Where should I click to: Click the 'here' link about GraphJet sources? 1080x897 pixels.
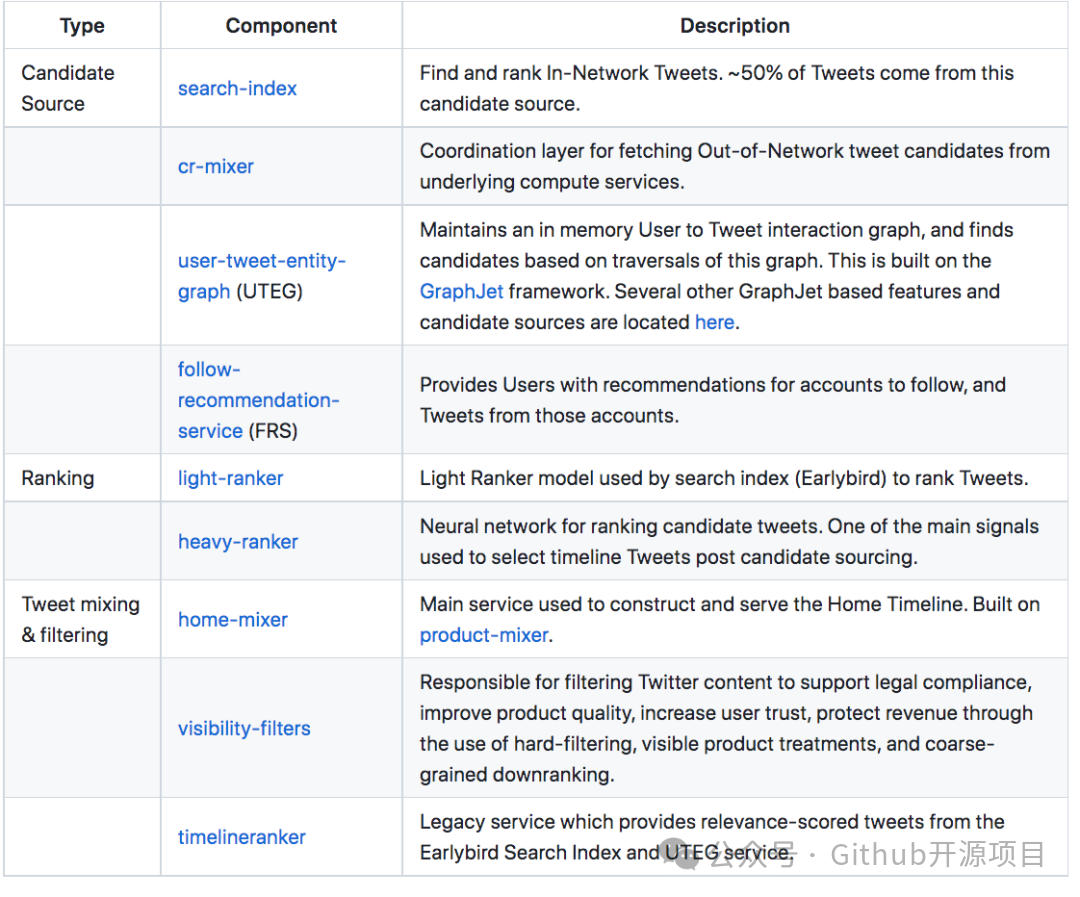pyautogui.click(x=714, y=322)
